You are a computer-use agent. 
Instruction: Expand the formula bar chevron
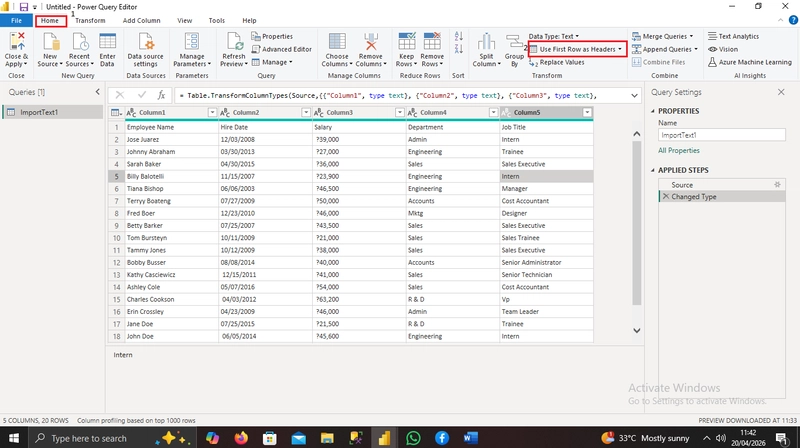pyautogui.click(x=634, y=95)
